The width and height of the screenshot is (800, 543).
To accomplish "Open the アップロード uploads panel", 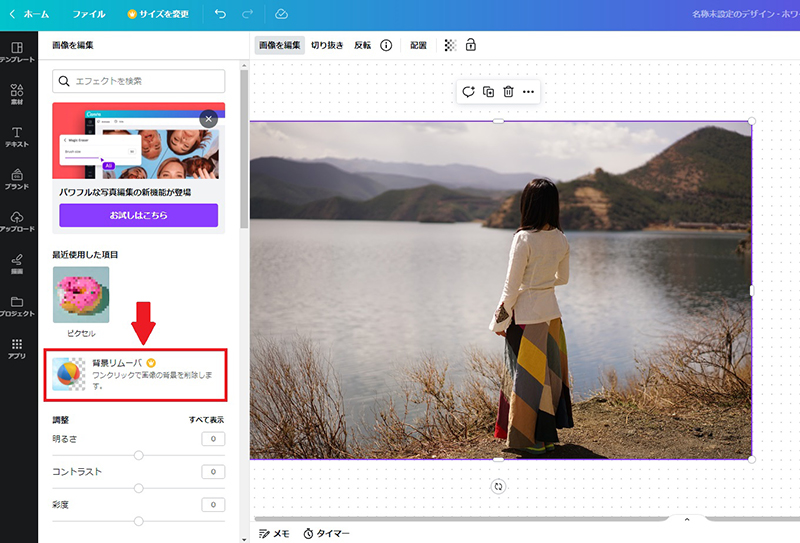I will click(x=17, y=221).
